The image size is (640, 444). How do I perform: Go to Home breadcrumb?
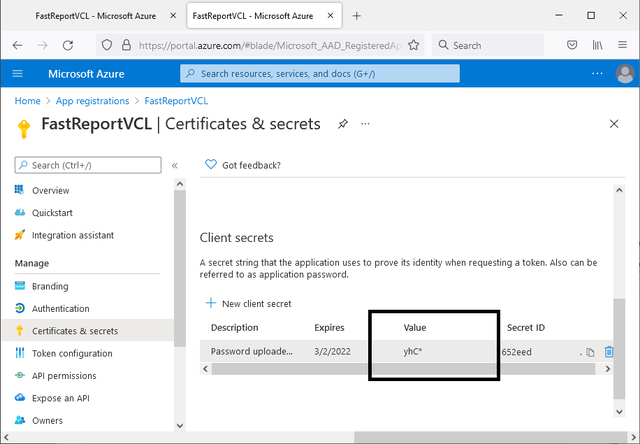27,101
